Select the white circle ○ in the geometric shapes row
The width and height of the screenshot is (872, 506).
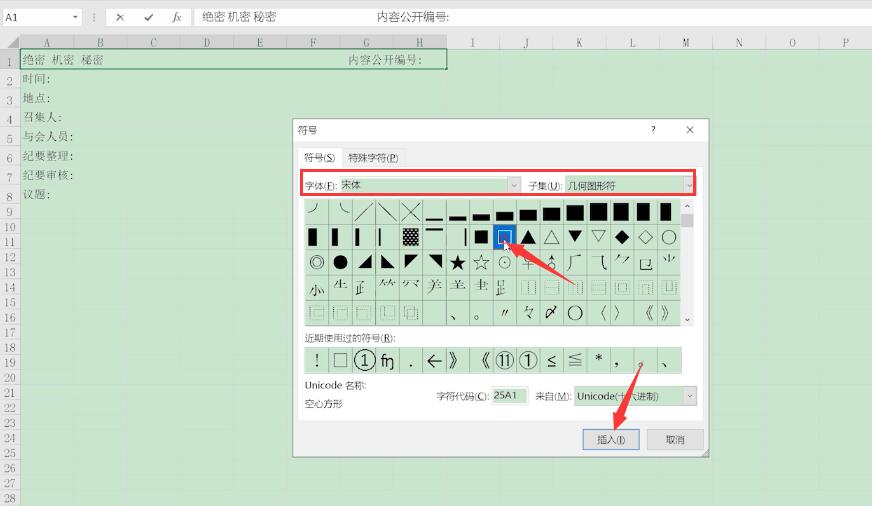pos(668,237)
